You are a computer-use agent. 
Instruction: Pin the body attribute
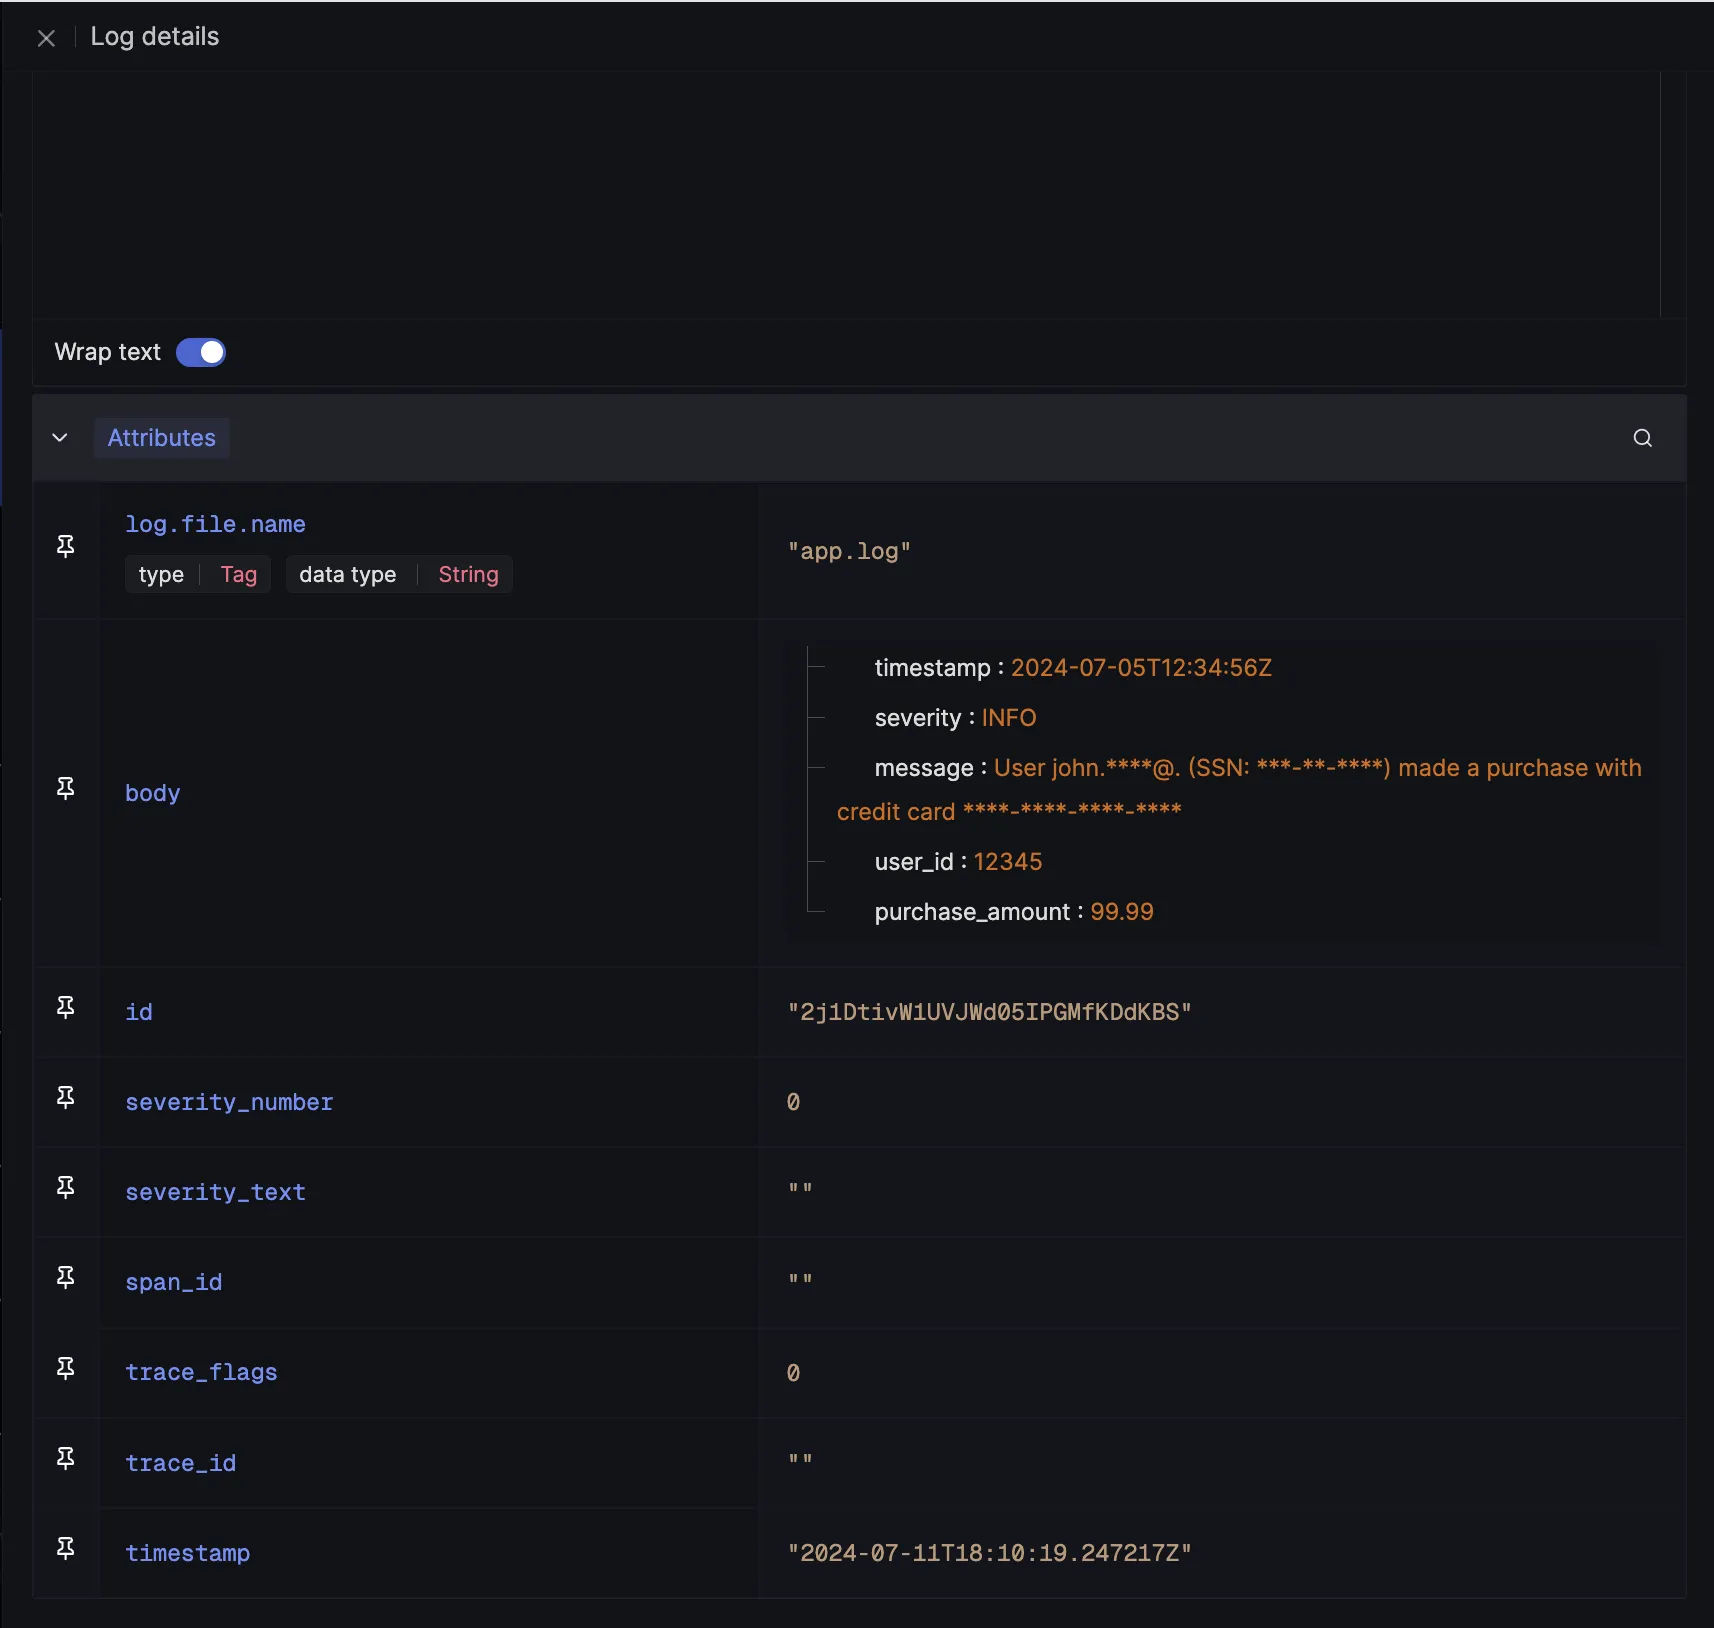[x=66, y=788]
